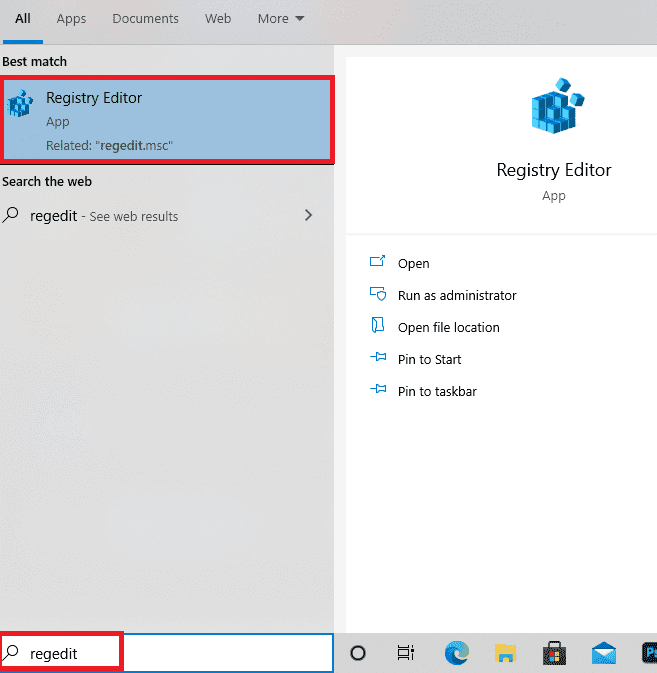Click the Open action icon
Viewport: 657px width, 673px height.
(378, 261)
